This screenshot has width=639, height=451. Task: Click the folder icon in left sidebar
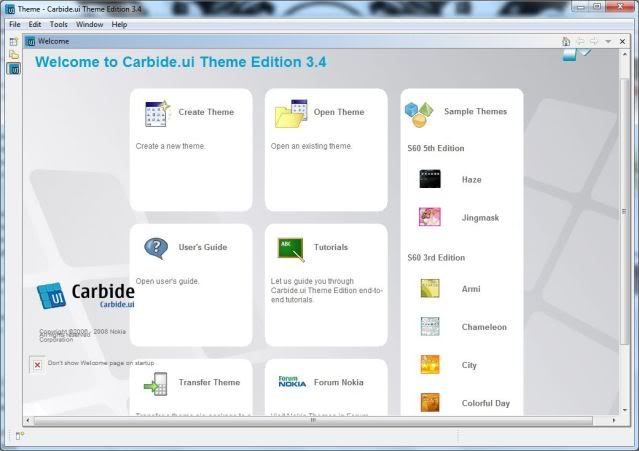[x=14, y=55]
